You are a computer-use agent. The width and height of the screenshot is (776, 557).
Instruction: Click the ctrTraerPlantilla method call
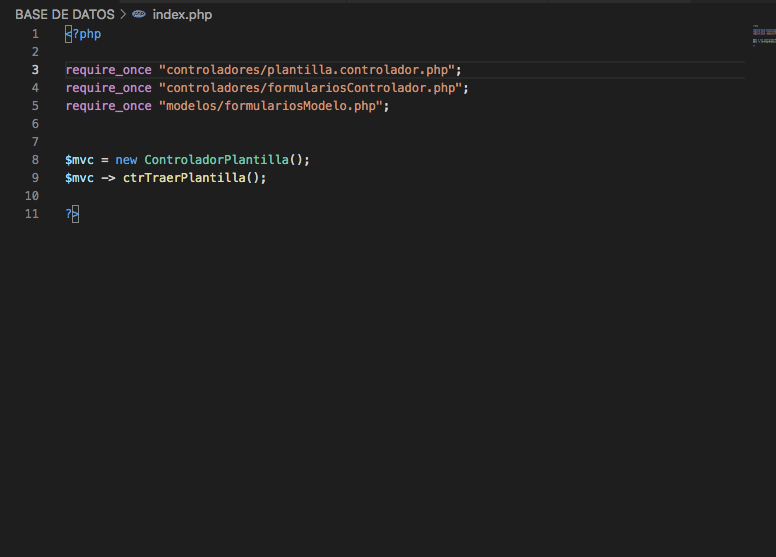[184, 178]
